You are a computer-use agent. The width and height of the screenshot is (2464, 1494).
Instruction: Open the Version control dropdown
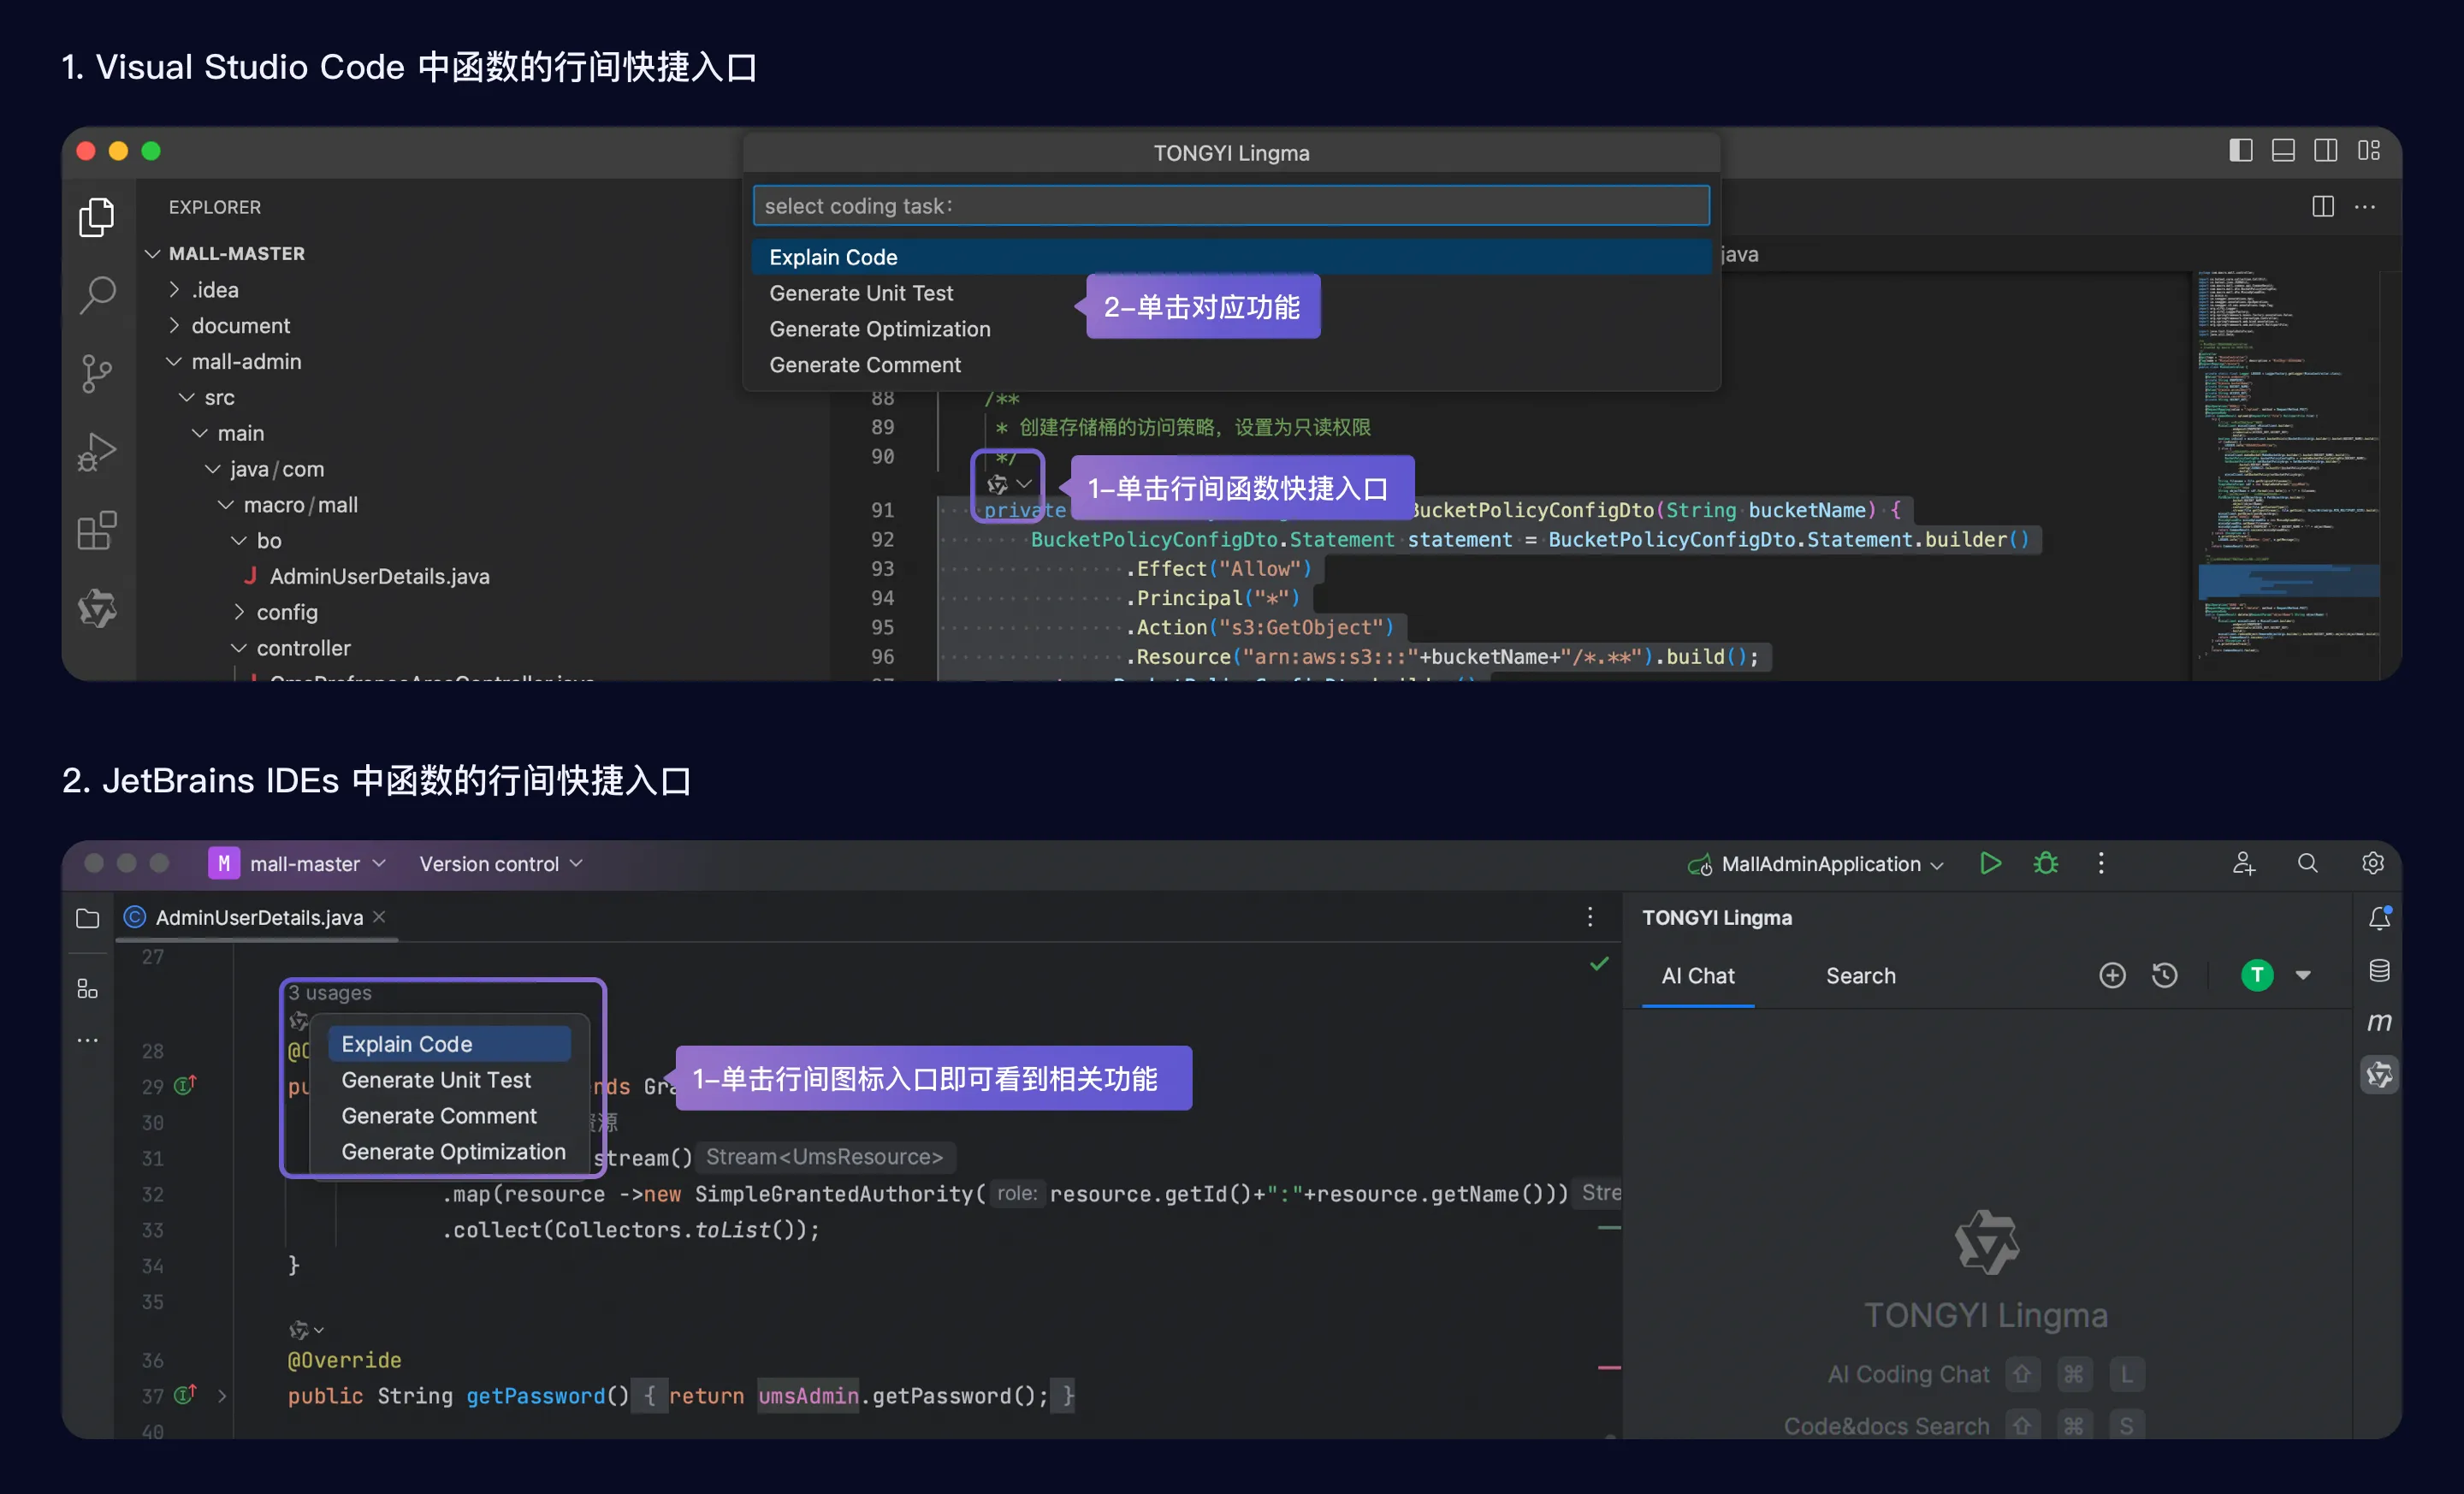[500, 863]
